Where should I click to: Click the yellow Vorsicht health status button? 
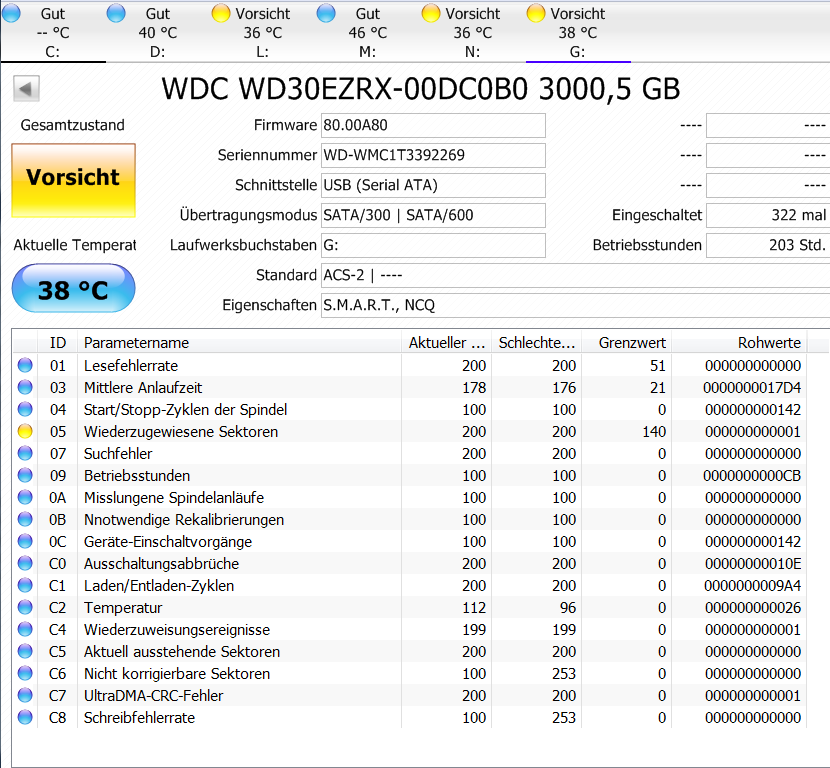pos(73,180)
